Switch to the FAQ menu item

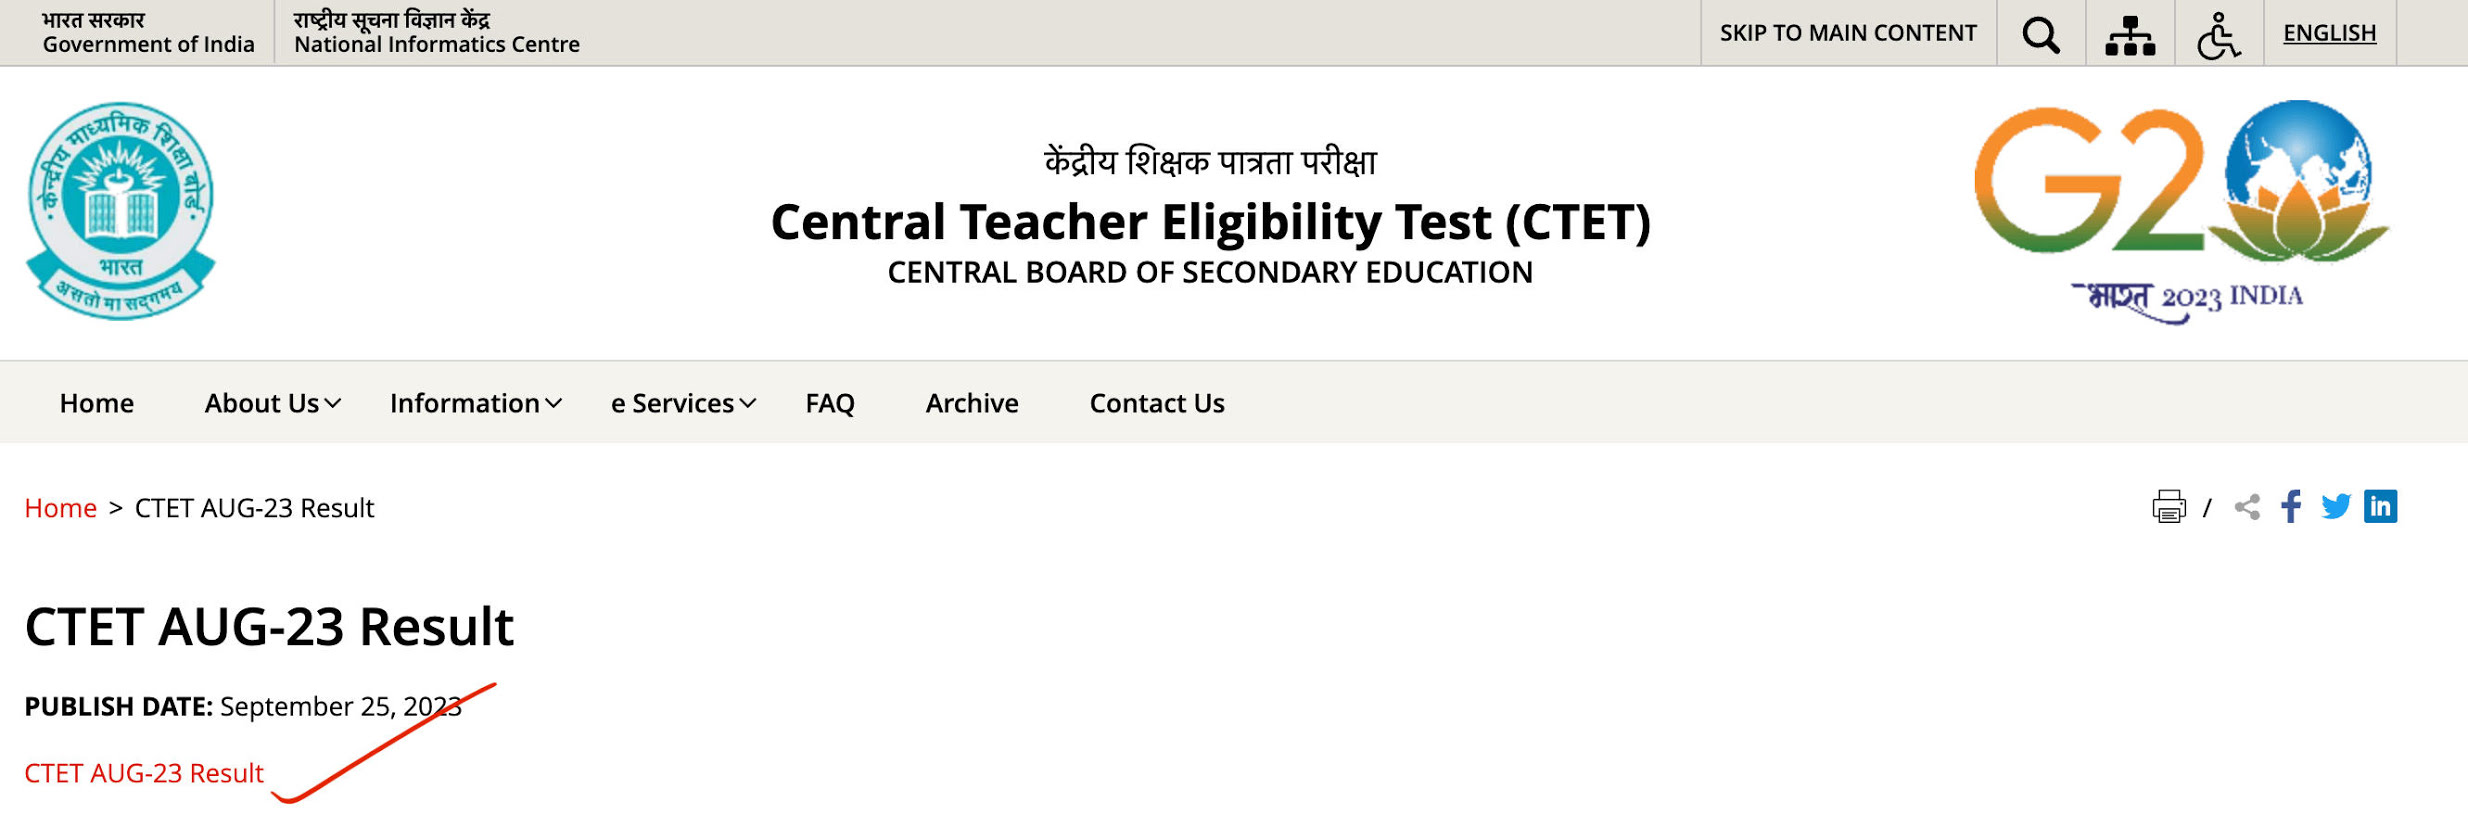pos(829,402)
